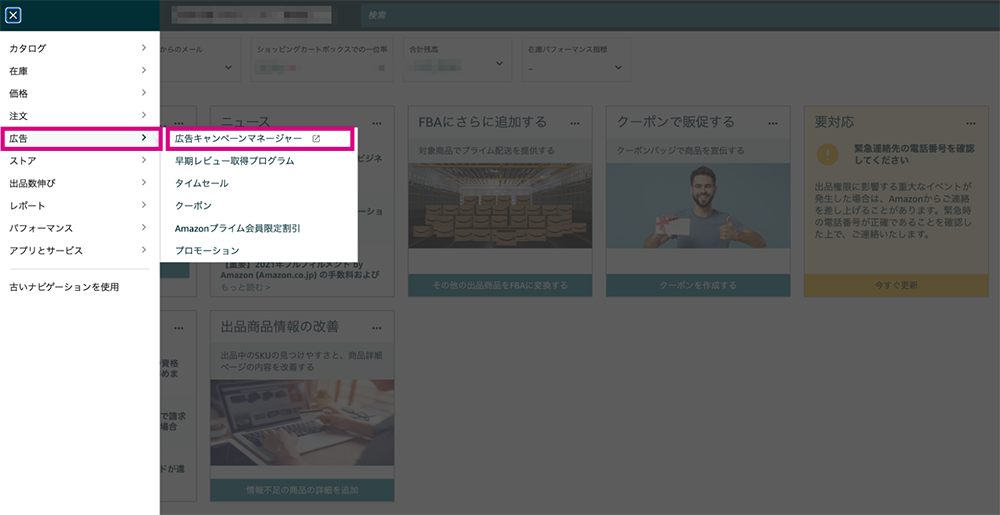Click external link icon beside 広告キャンペーンマネージャー
This screenshot has height=515, width=1000.
click(316, 138)
